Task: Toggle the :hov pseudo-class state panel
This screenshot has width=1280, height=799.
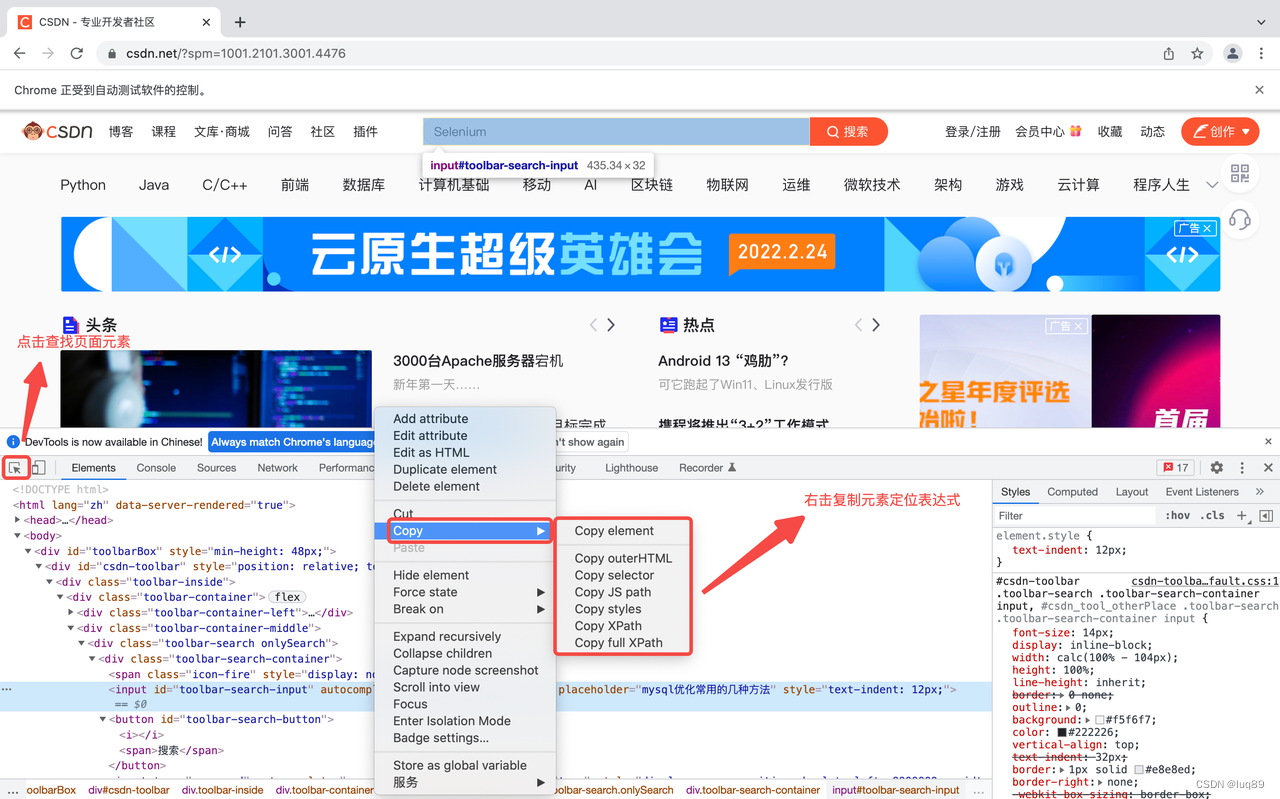Action: 1178,515
